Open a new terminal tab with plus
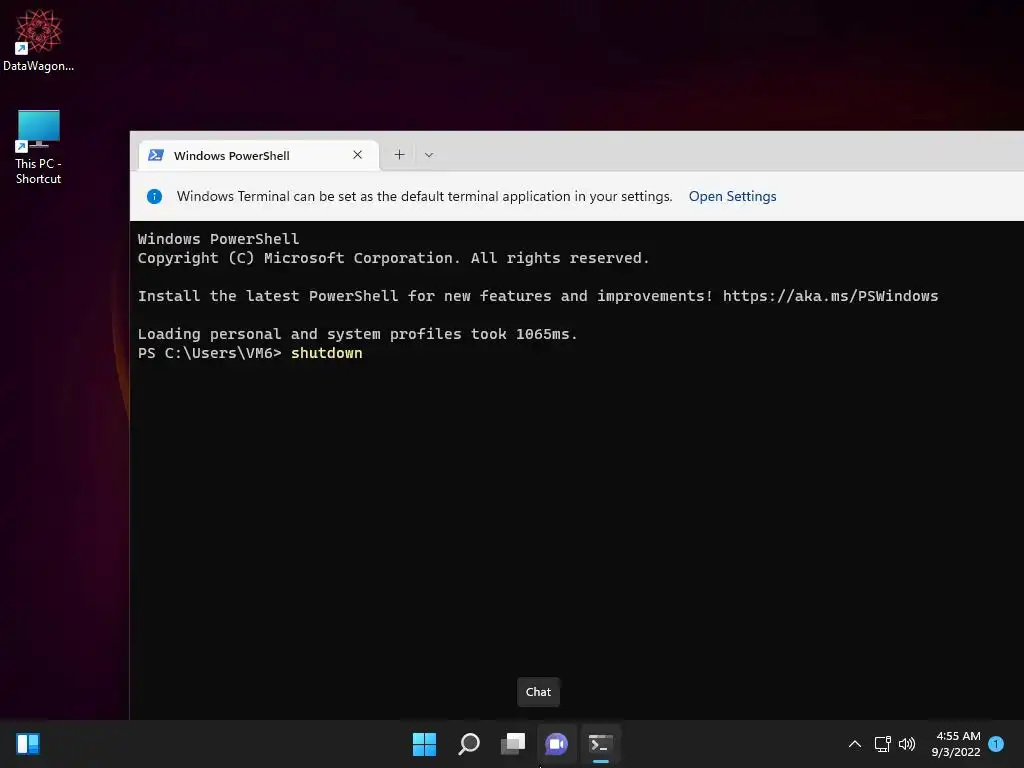Viewport: 1024px width, 768px height. (399, 155)
